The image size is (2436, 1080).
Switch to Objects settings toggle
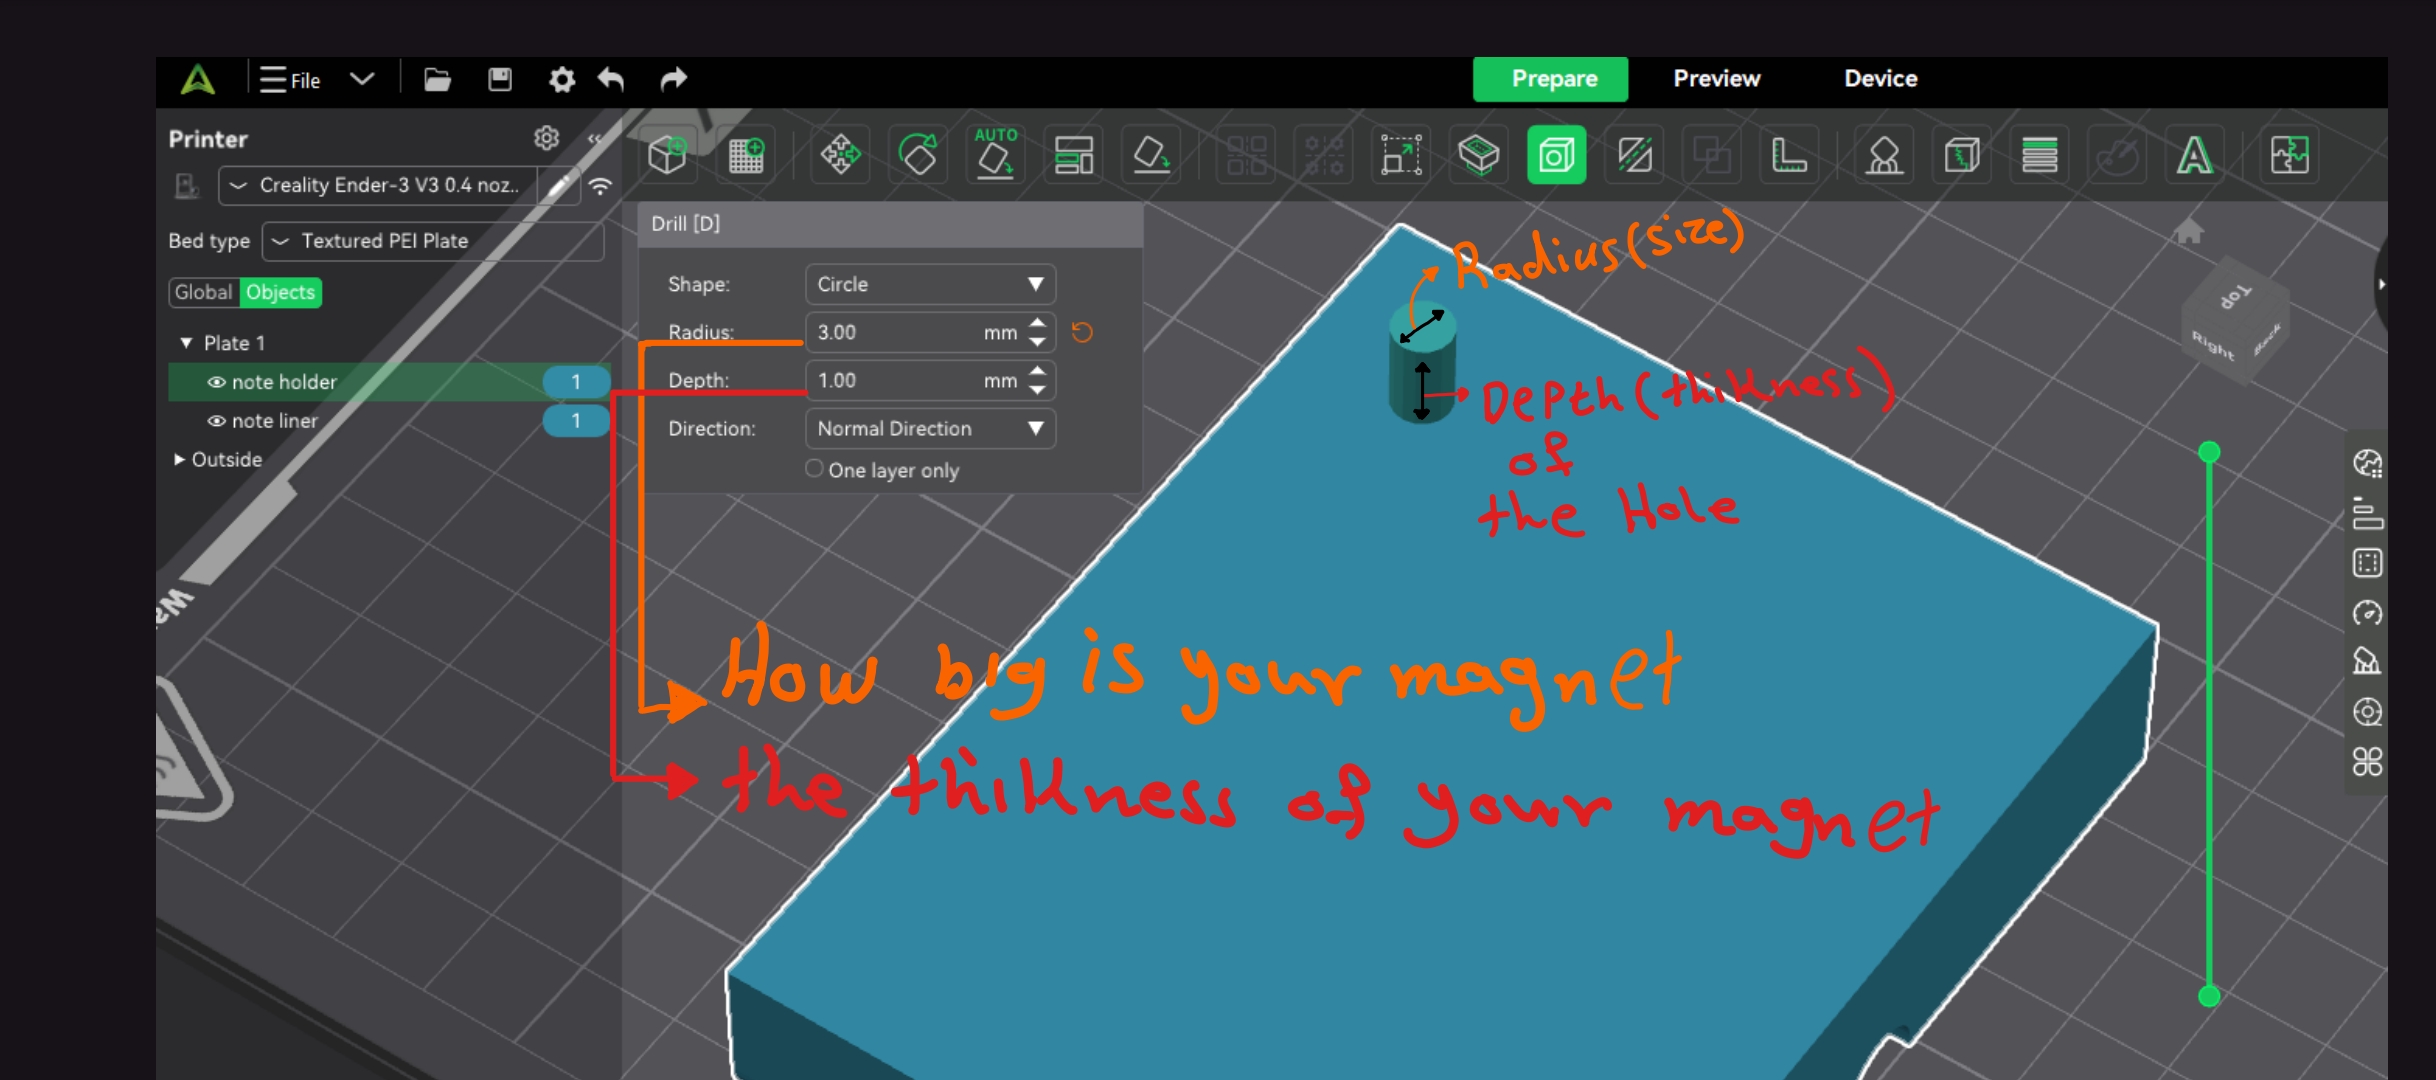[281, 292]
